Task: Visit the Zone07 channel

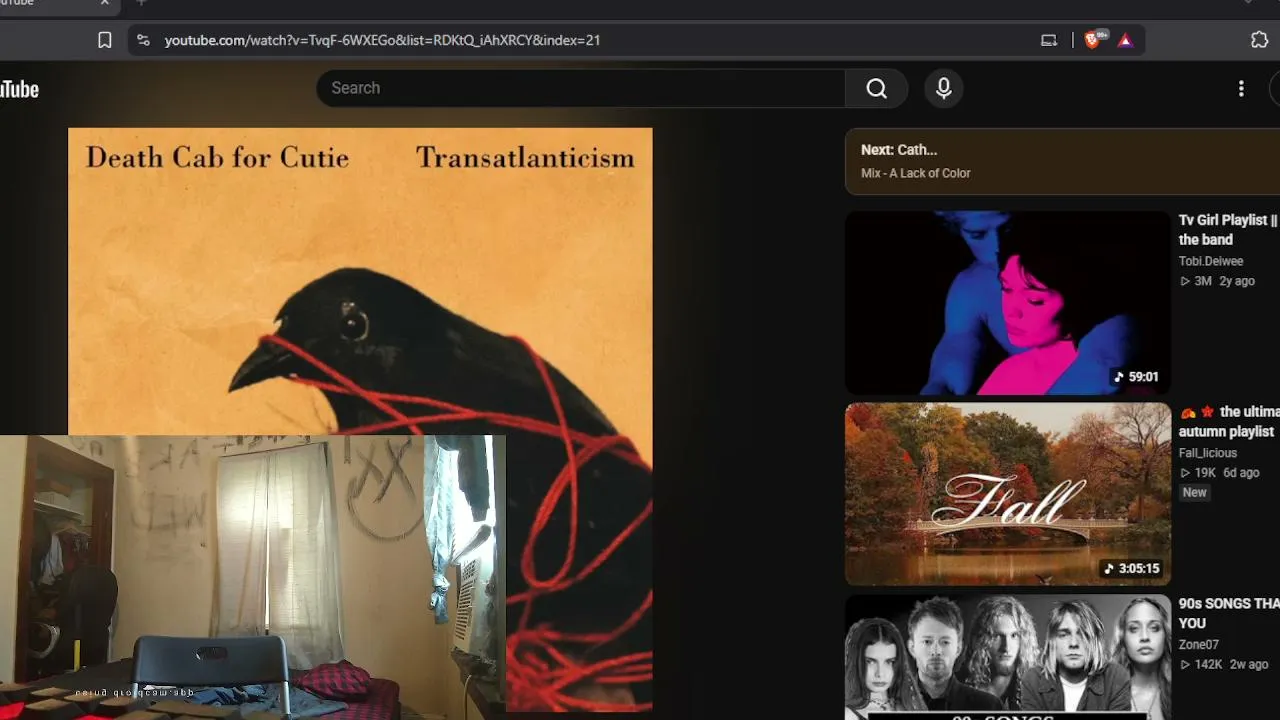Action: point(1199,645)
